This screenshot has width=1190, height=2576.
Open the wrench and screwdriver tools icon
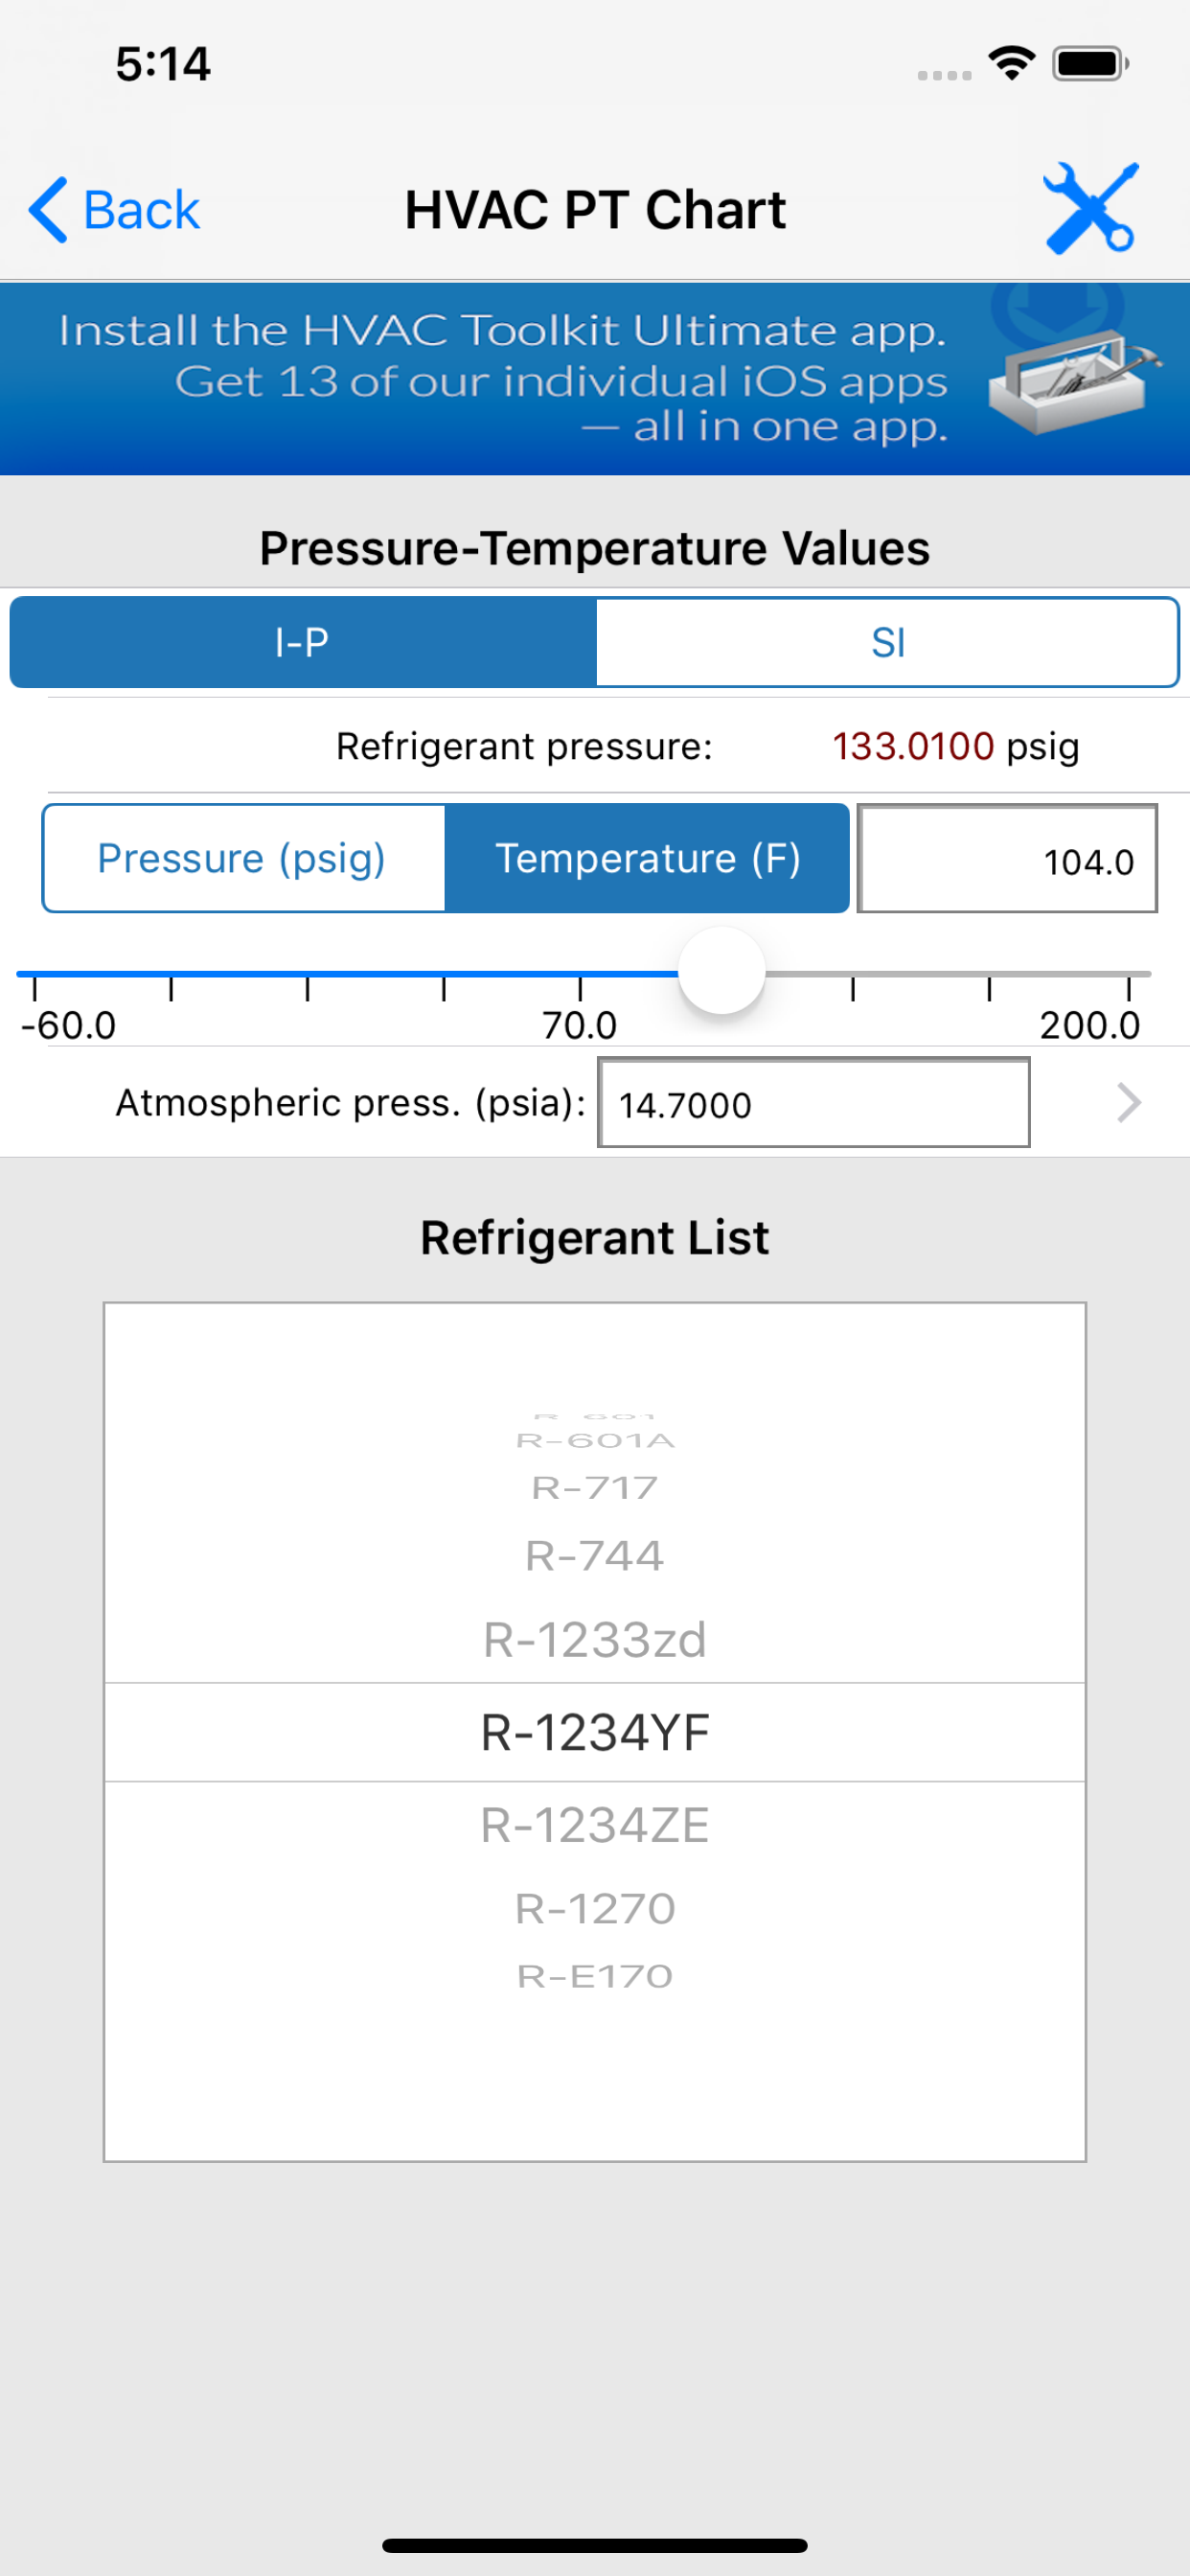point(1089,208)
